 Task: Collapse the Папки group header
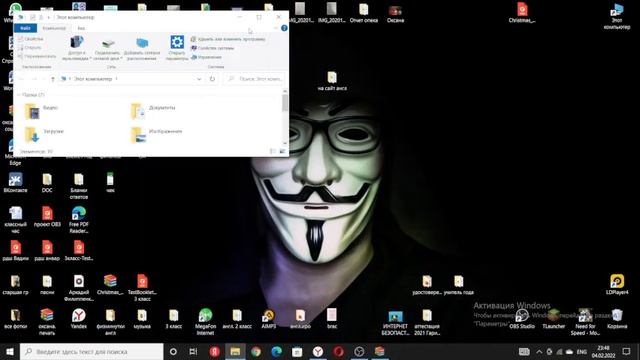tap(32, 95)
